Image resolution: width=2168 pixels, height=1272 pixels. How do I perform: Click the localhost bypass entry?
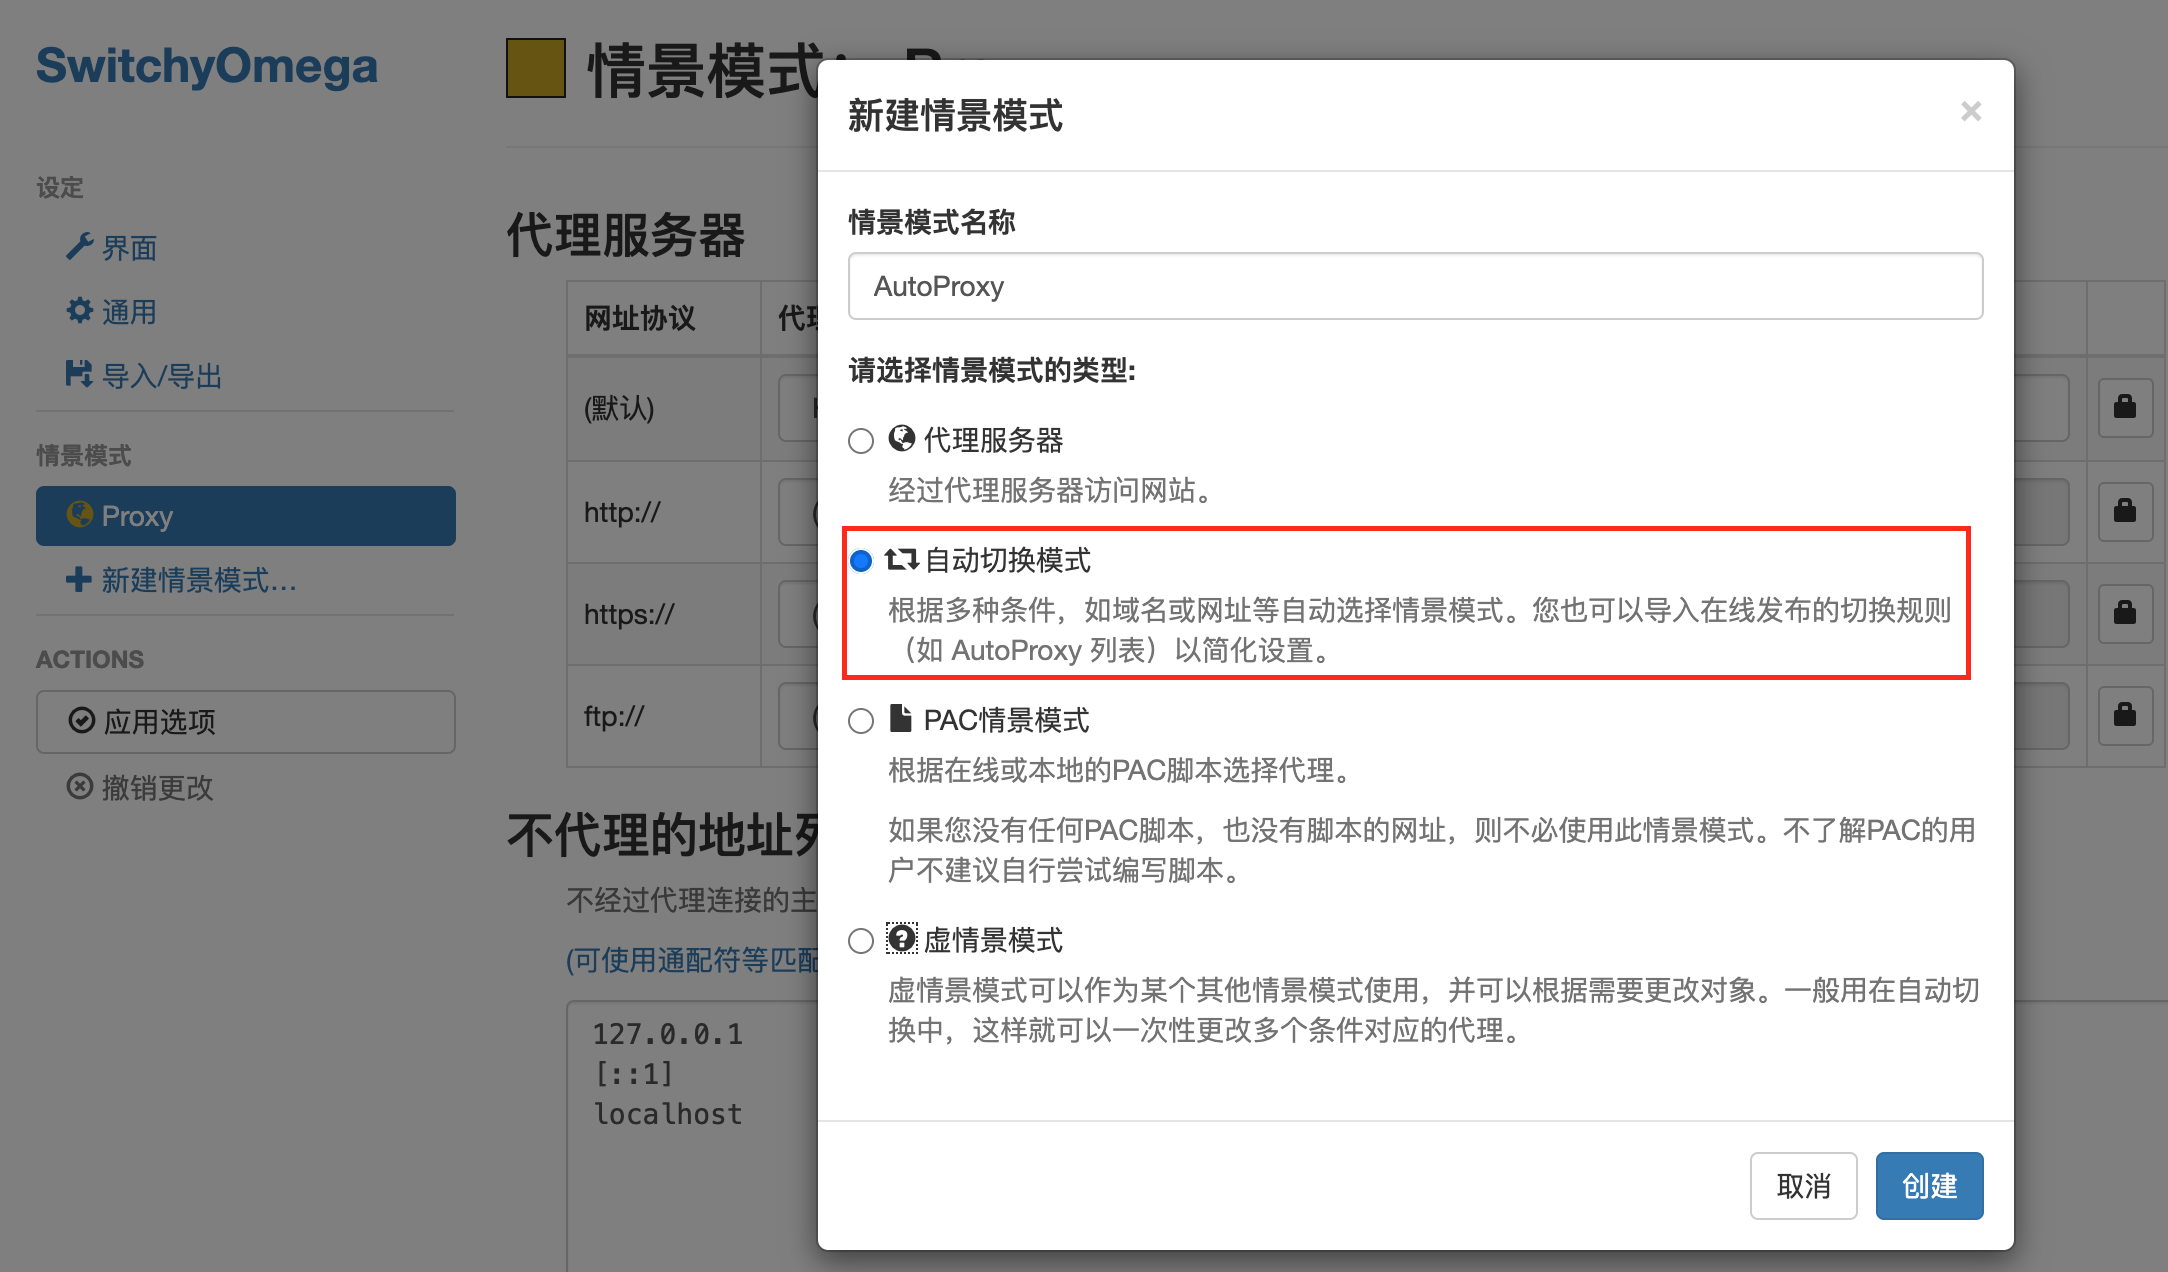click(668, 1114)
